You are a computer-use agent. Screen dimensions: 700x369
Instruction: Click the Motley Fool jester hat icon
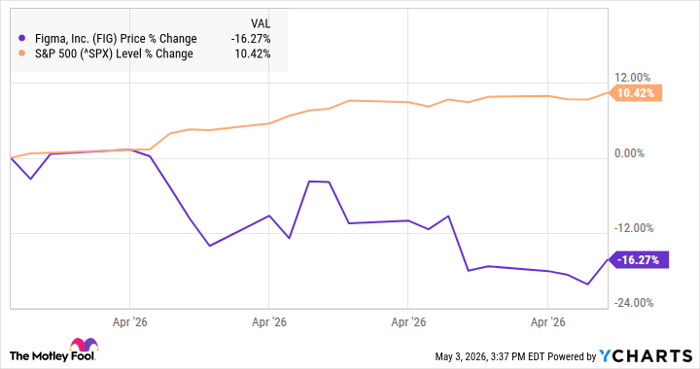84,345
